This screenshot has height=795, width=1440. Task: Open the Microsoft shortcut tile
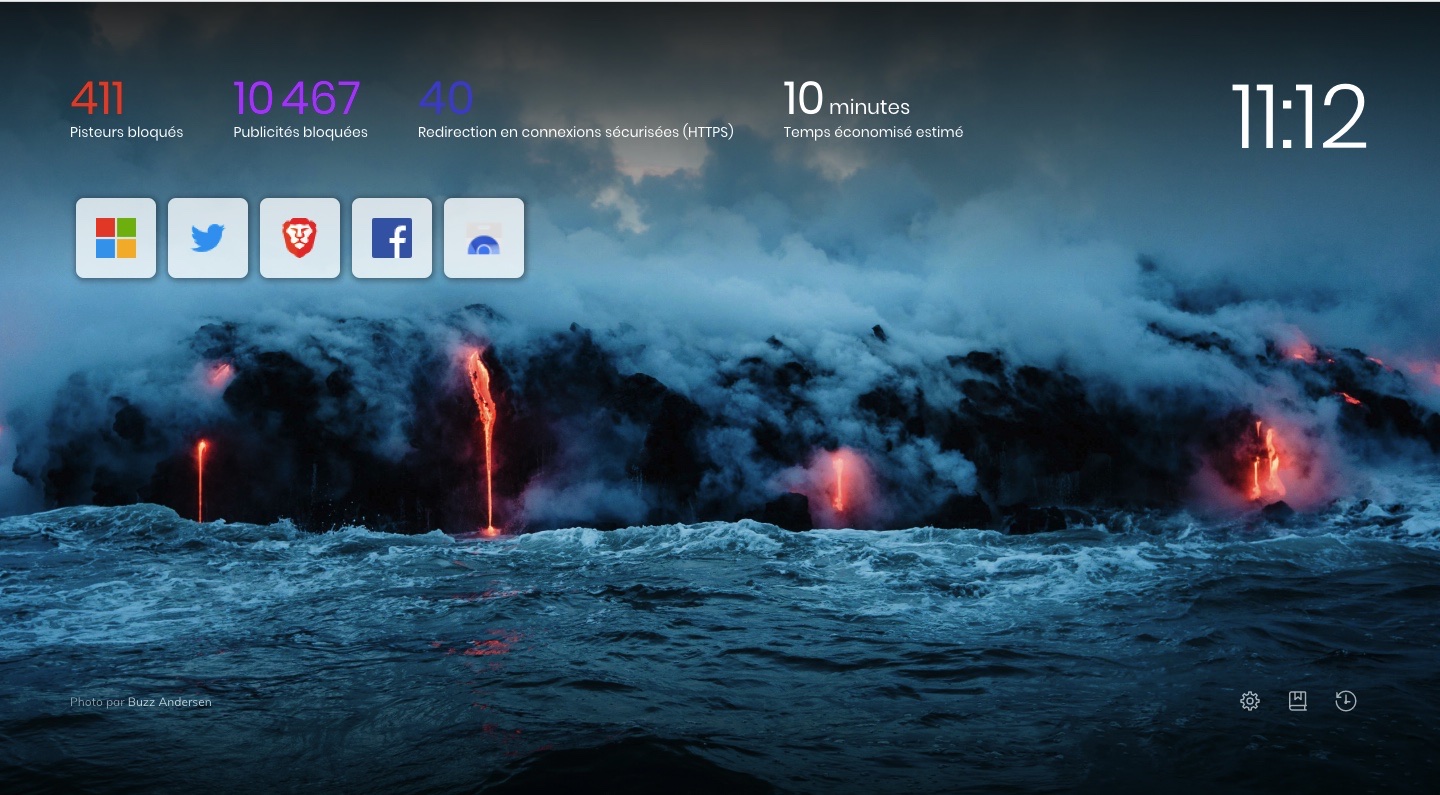(116, 238)
